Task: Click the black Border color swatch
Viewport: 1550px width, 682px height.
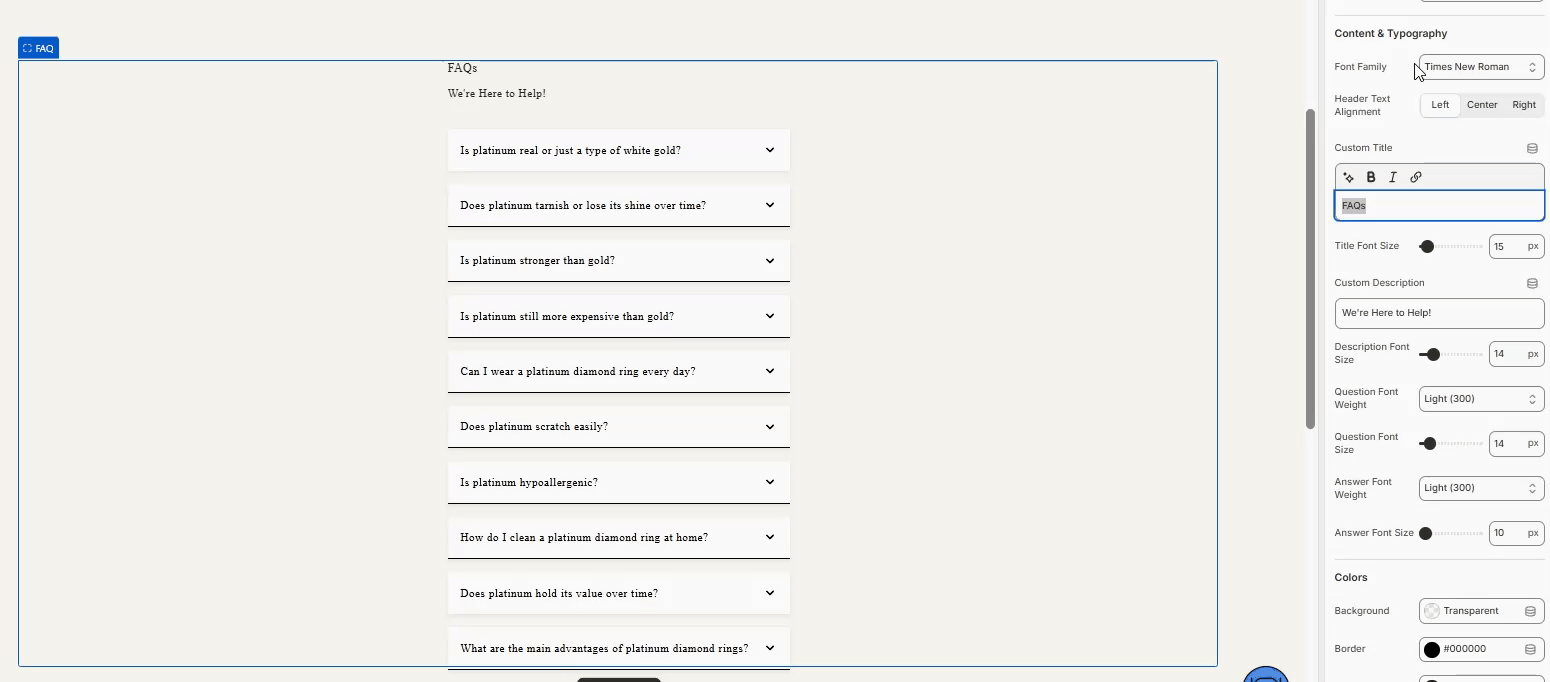Action: (x=1432, y=650)
